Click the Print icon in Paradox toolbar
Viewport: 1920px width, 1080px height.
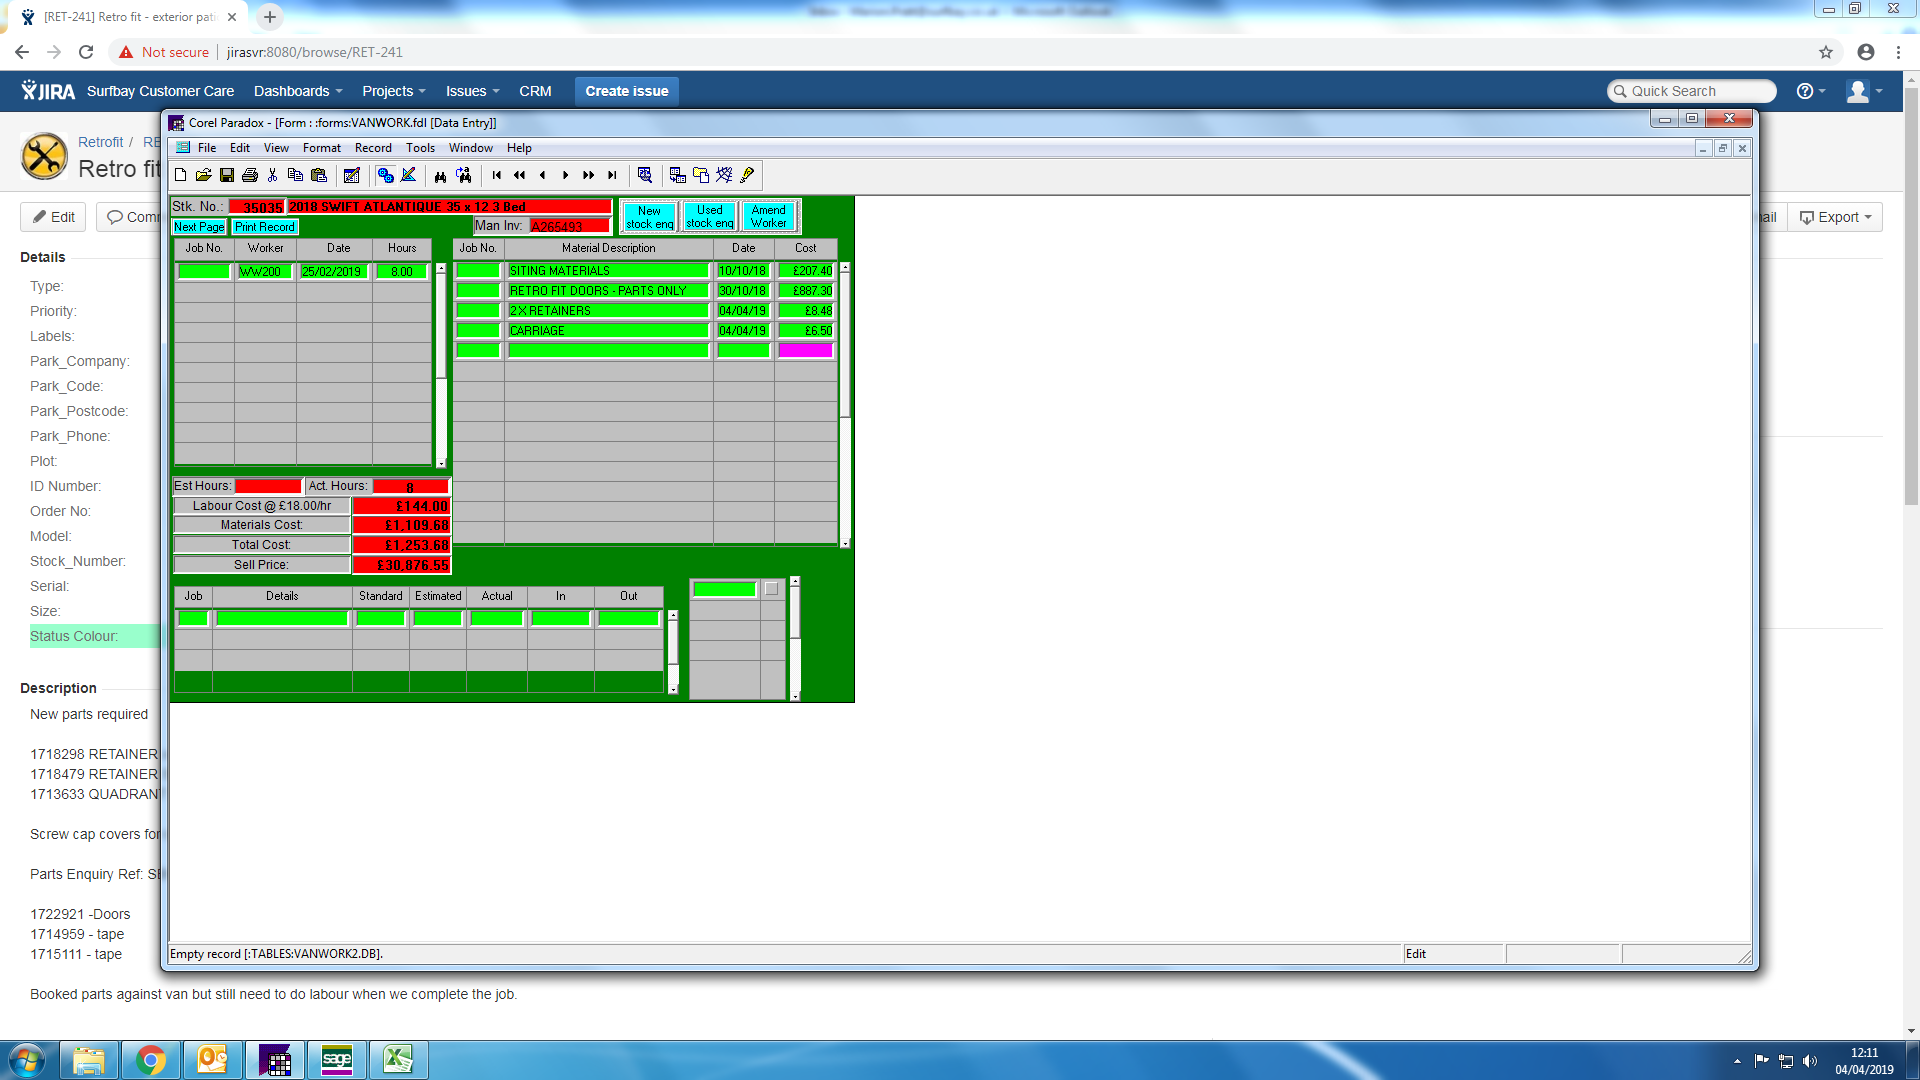point(250,175)
